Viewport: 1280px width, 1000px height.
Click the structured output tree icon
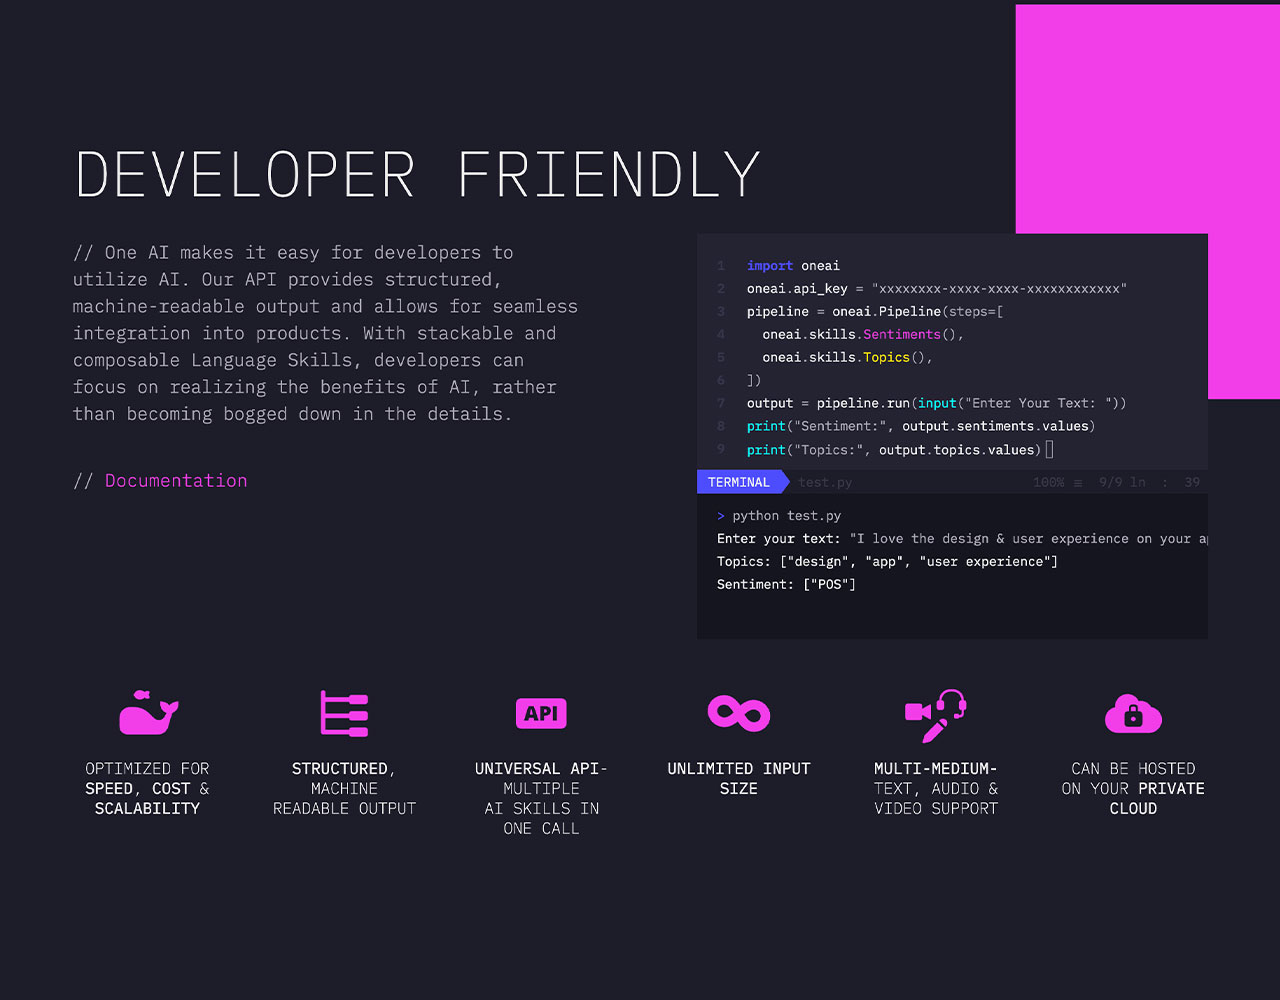point(344,713)
